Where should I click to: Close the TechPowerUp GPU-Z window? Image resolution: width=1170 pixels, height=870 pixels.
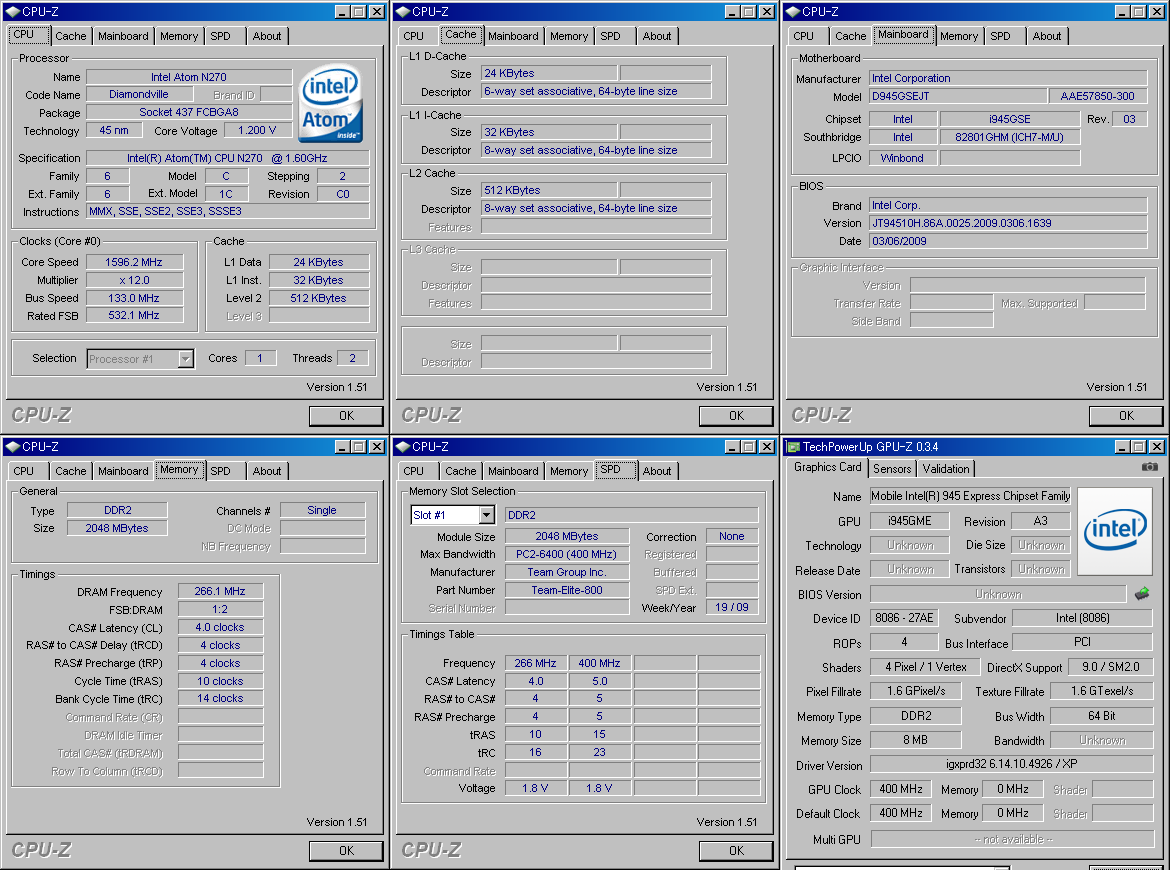pyautogui.click(x=1156, y=447)
